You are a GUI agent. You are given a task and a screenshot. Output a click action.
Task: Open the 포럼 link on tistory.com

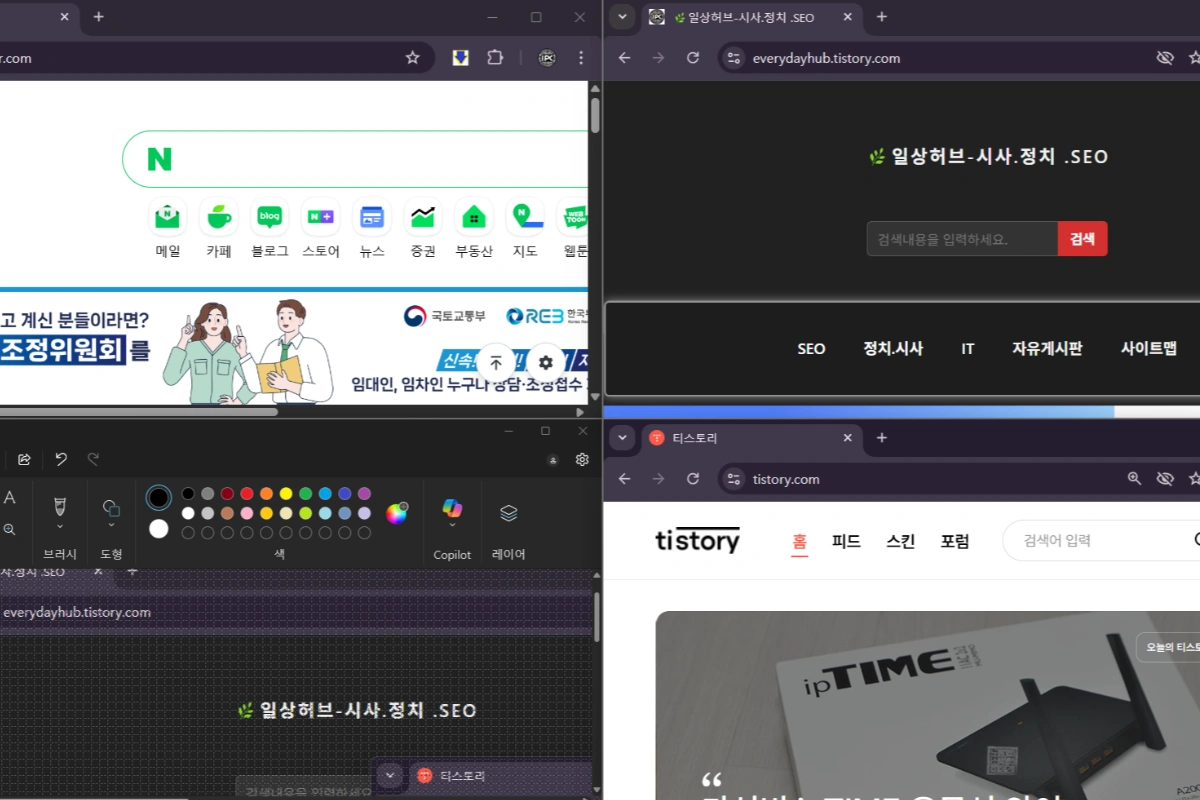(955, 541)
